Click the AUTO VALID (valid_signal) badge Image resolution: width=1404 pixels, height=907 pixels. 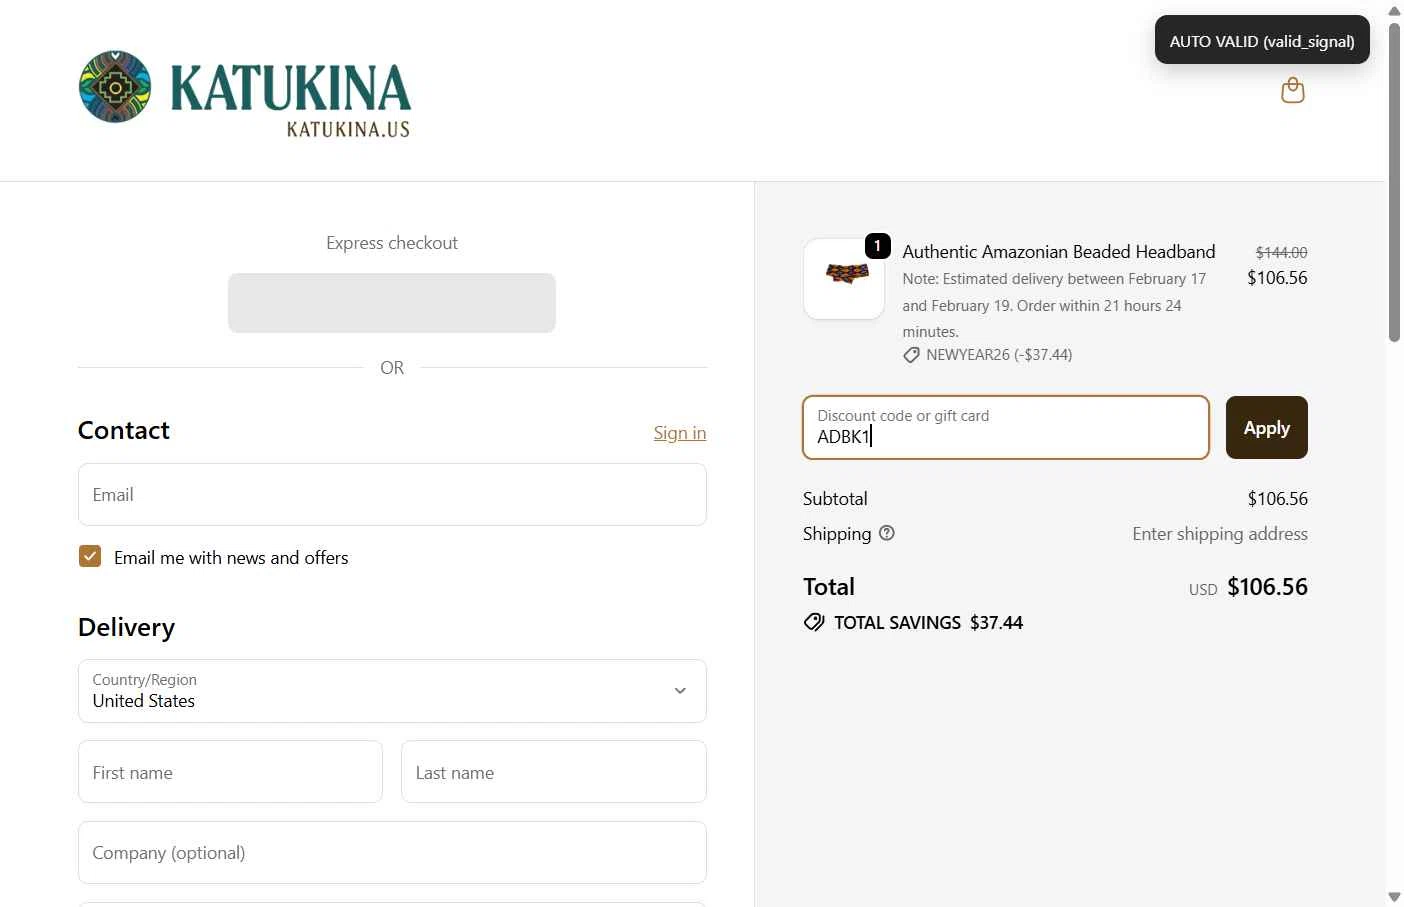pos(1262,40)
